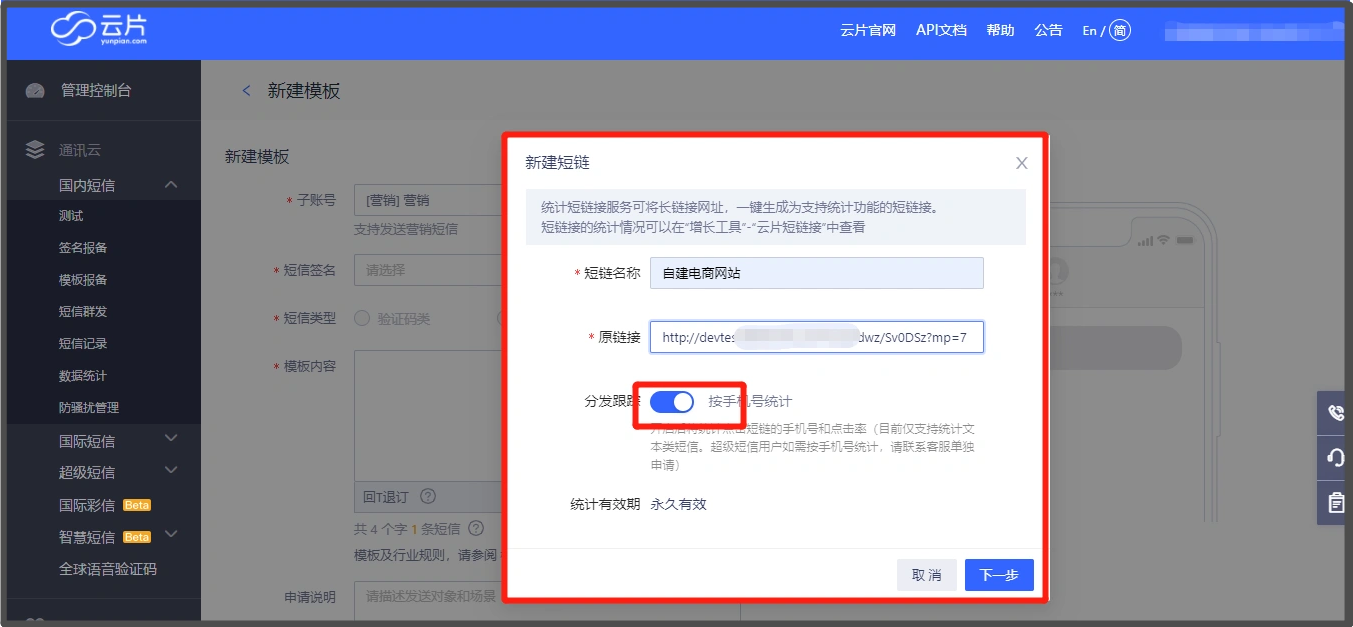Open the headset customer service icon
The image size is (1353, 627).
pos(1335,458)
